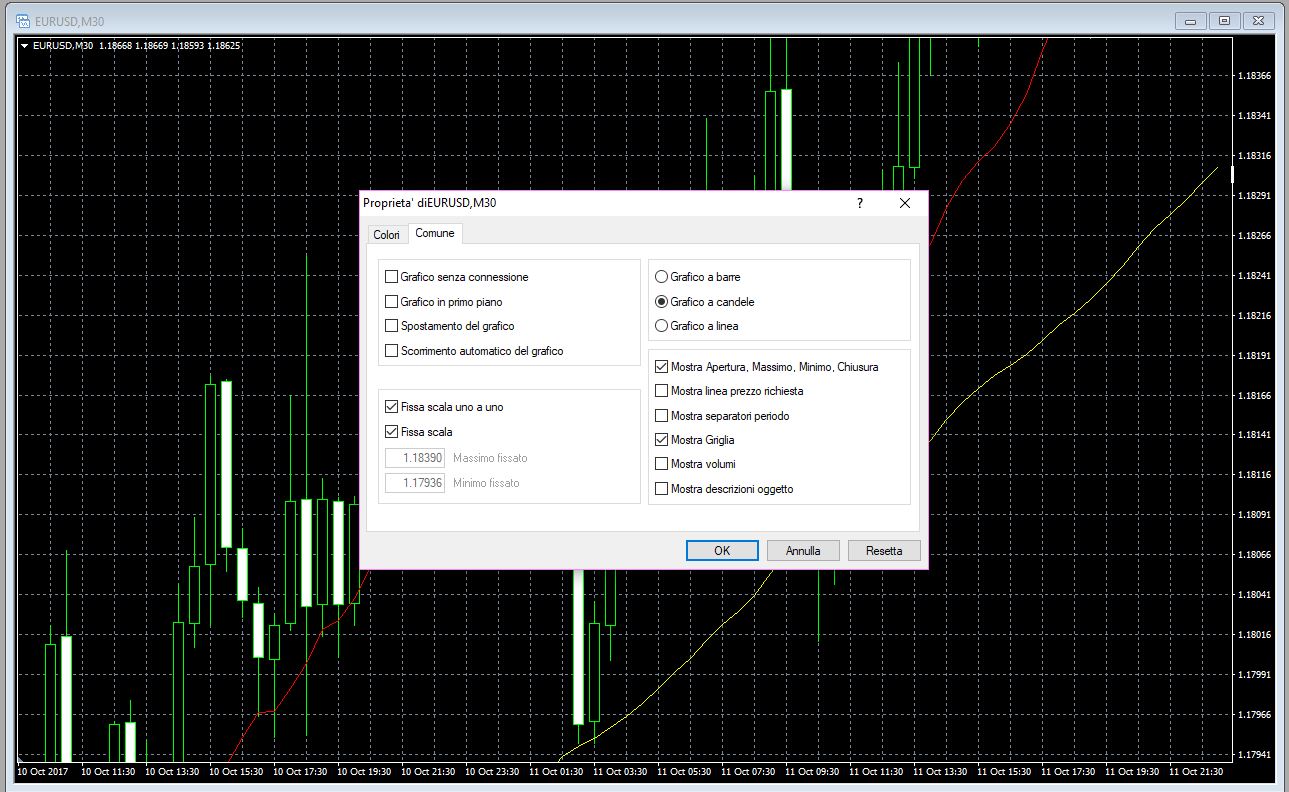Viewport: 1289px width, 792px height.
Task: Toggle Spostamento del grafico checkbox
Action: click(392, 326)
